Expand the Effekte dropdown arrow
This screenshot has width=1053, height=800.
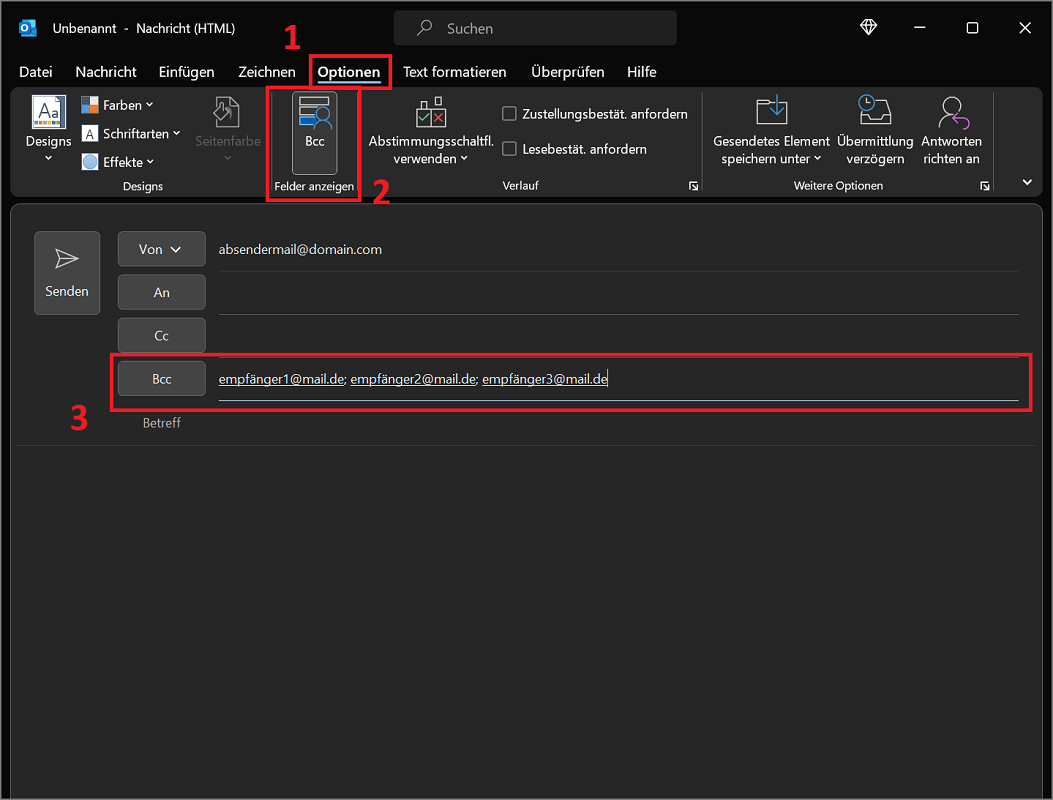point(150,162)
